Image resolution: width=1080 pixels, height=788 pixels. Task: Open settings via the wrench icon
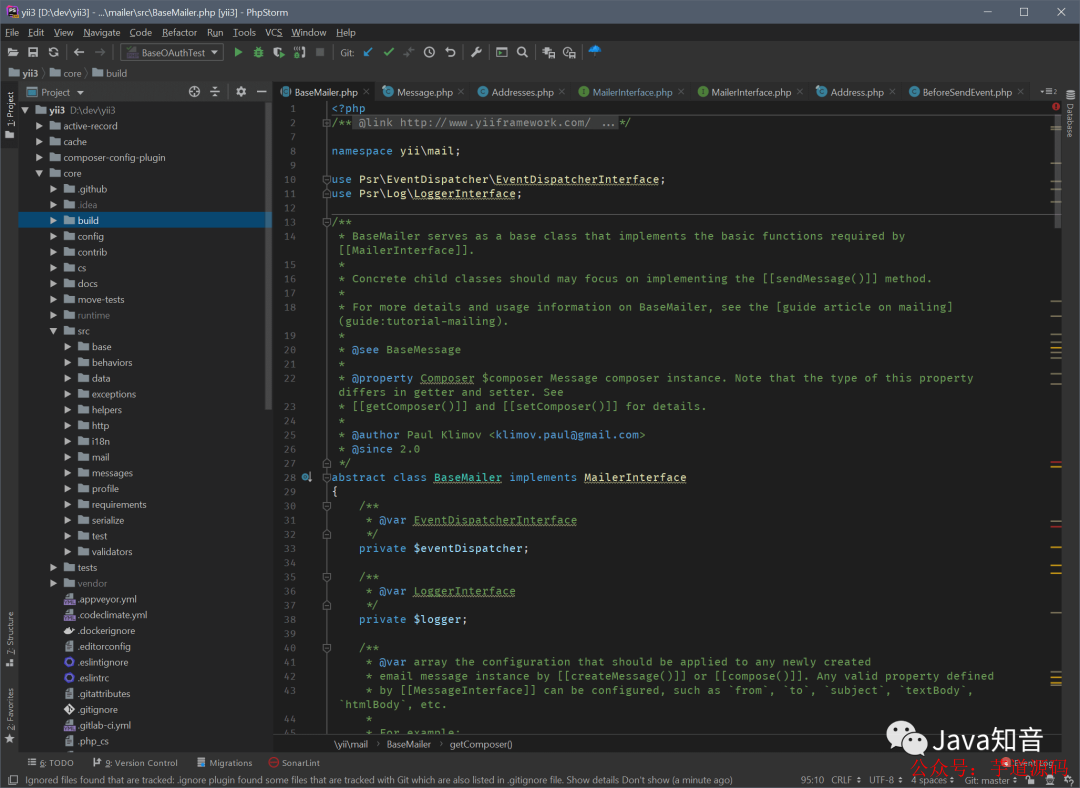[476, 52]
